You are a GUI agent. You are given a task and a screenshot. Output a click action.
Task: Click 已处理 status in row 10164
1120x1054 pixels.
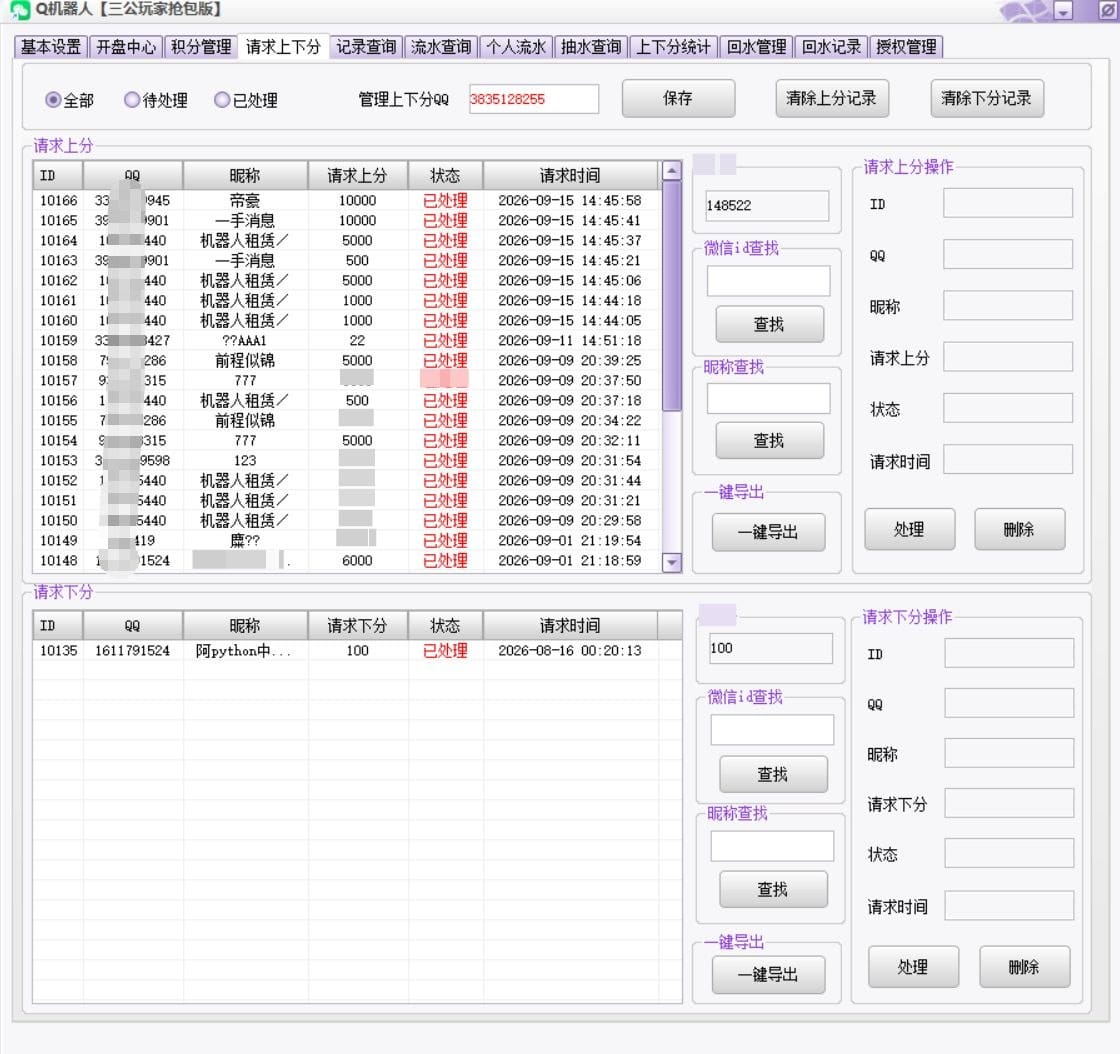click(x=445, y=241)
